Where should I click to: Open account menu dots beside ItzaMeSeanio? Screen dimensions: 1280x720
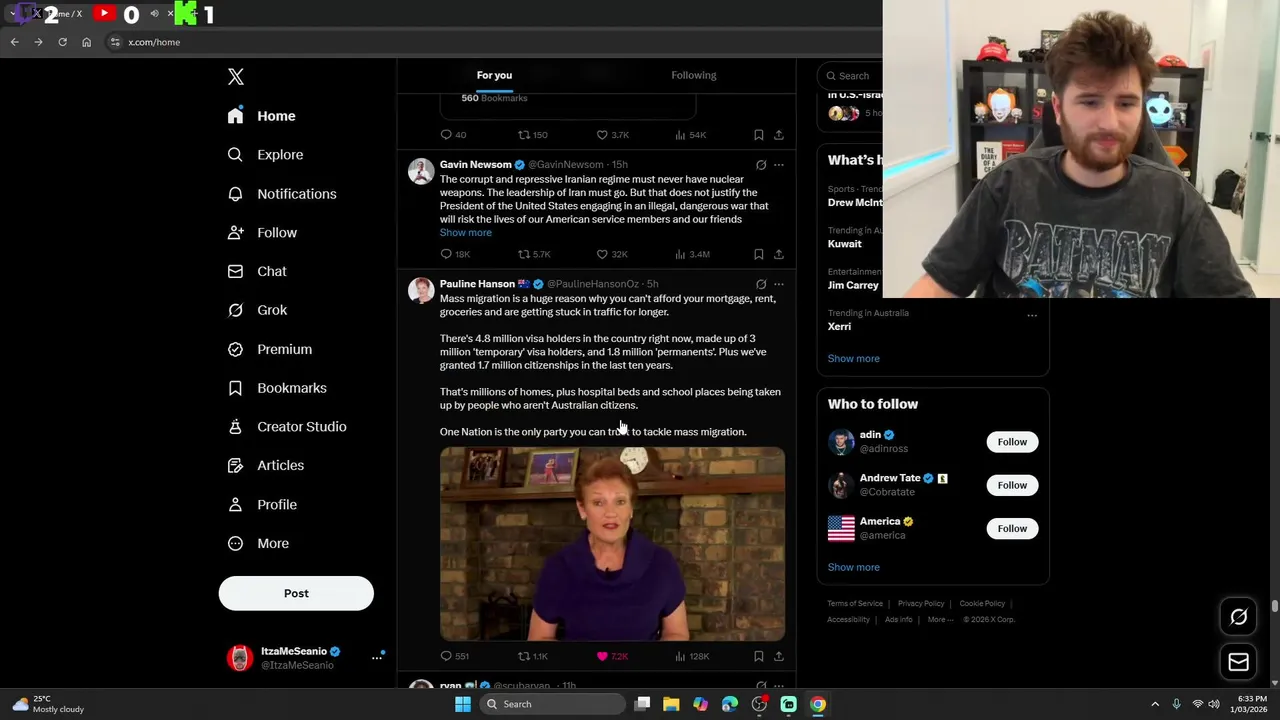(377, 657)
